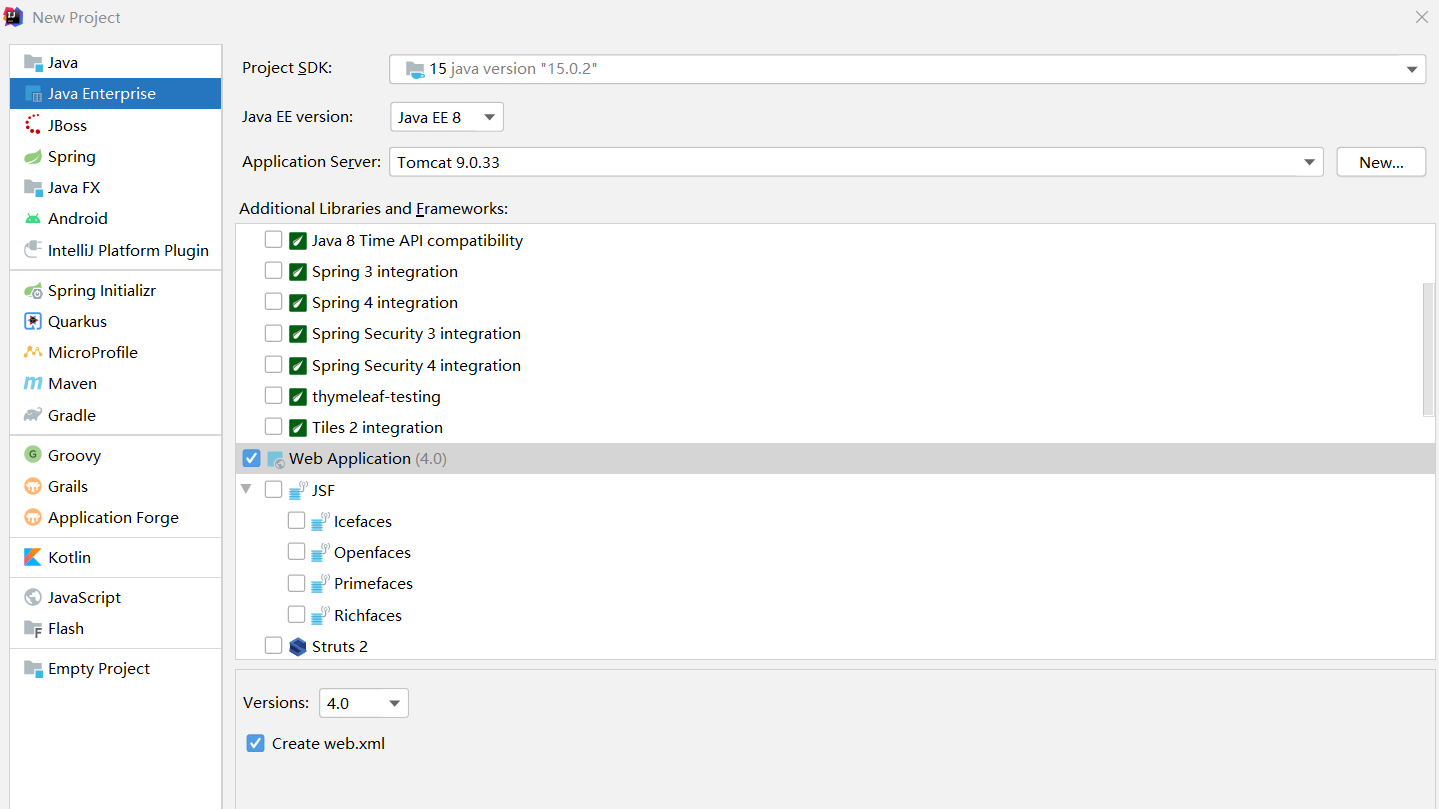Click the Gradle elephant icon
This screenshot has height=809, width=1439.
tap(33, 415)
